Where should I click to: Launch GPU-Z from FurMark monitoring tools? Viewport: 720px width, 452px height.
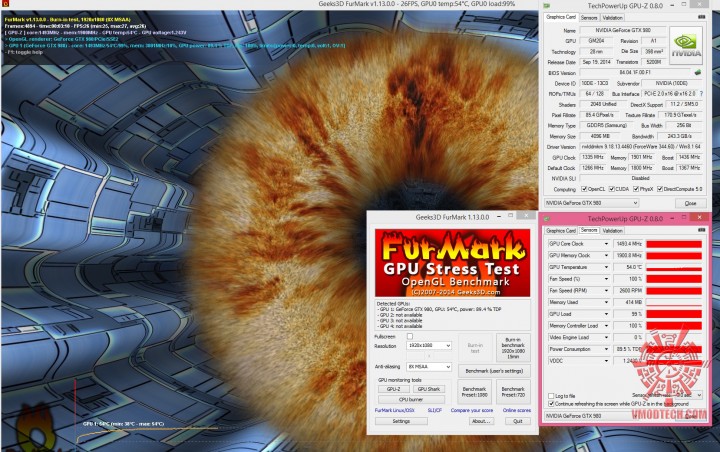click(394, 389)
